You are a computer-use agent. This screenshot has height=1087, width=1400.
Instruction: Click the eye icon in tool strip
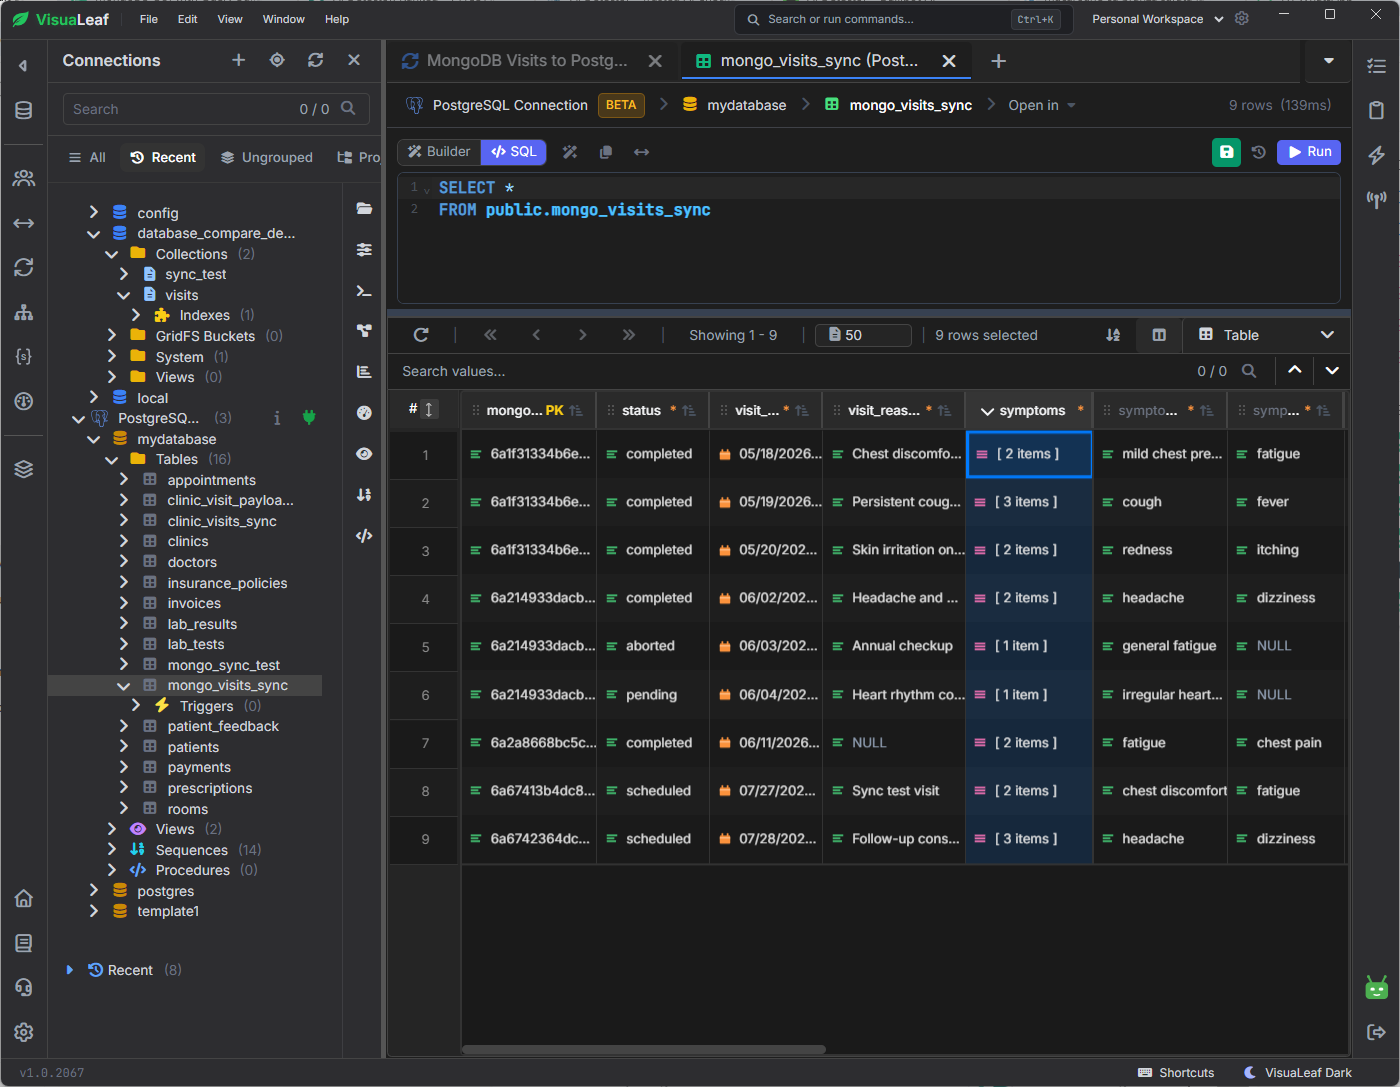(364, 454)
